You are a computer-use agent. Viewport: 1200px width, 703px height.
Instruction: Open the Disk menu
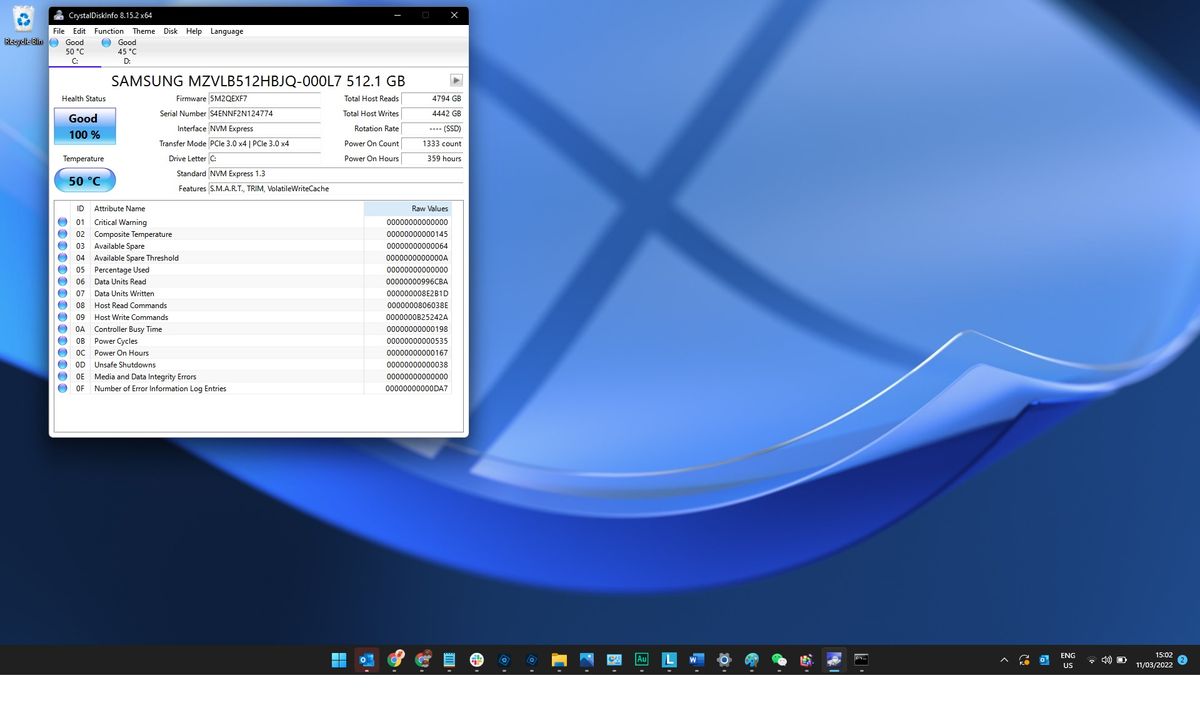(170, 31)
